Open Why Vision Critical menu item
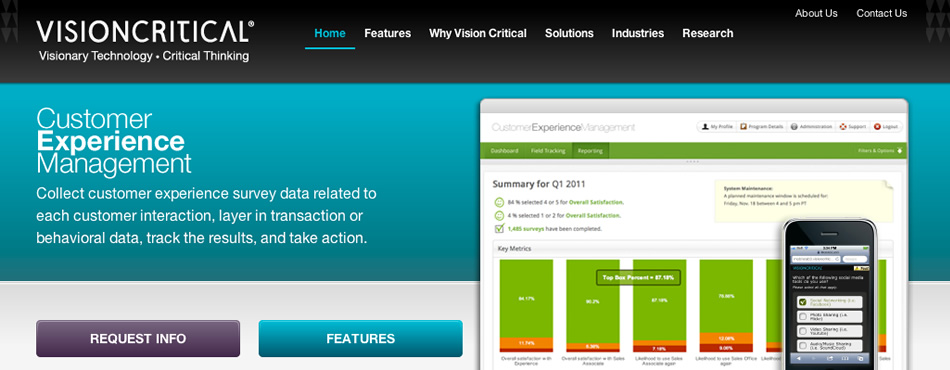This screenshot has width=950, height=370. tap(477, 33)
